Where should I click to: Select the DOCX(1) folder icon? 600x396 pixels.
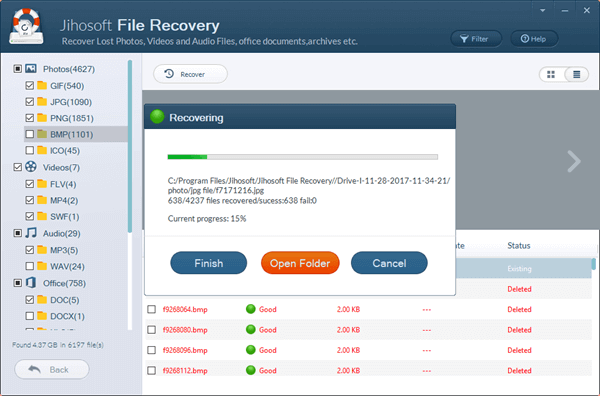click(42, 315)
